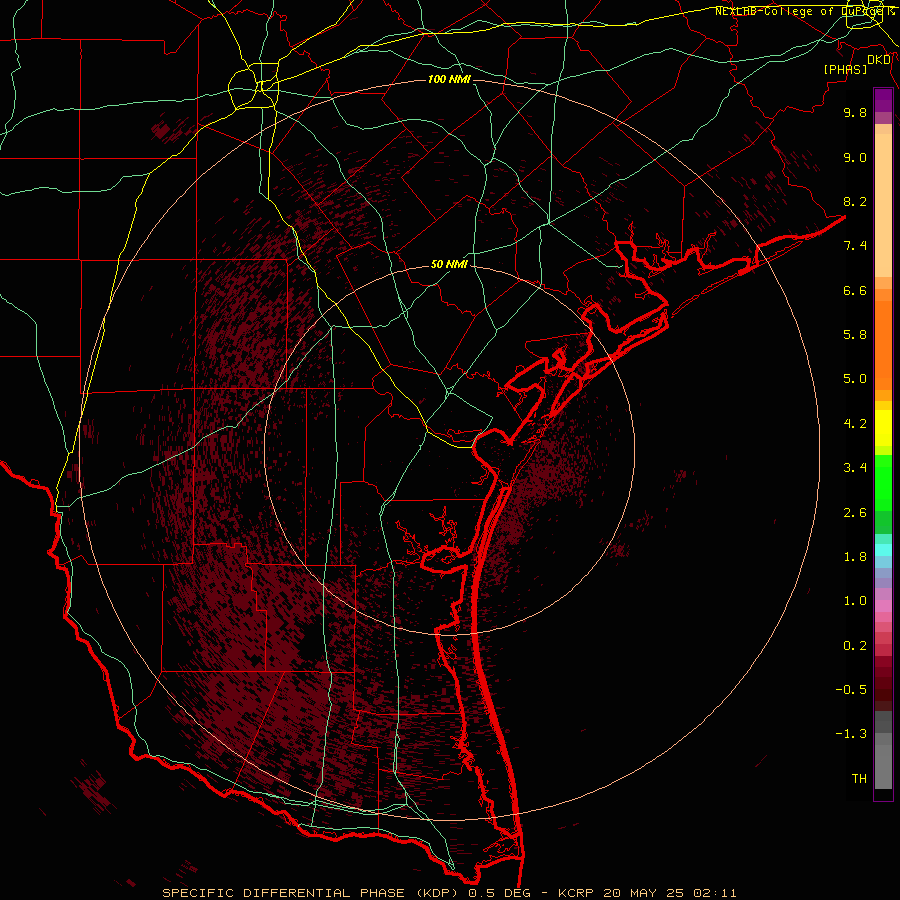Click the dark orange segment of the color bar

(883, 346)
